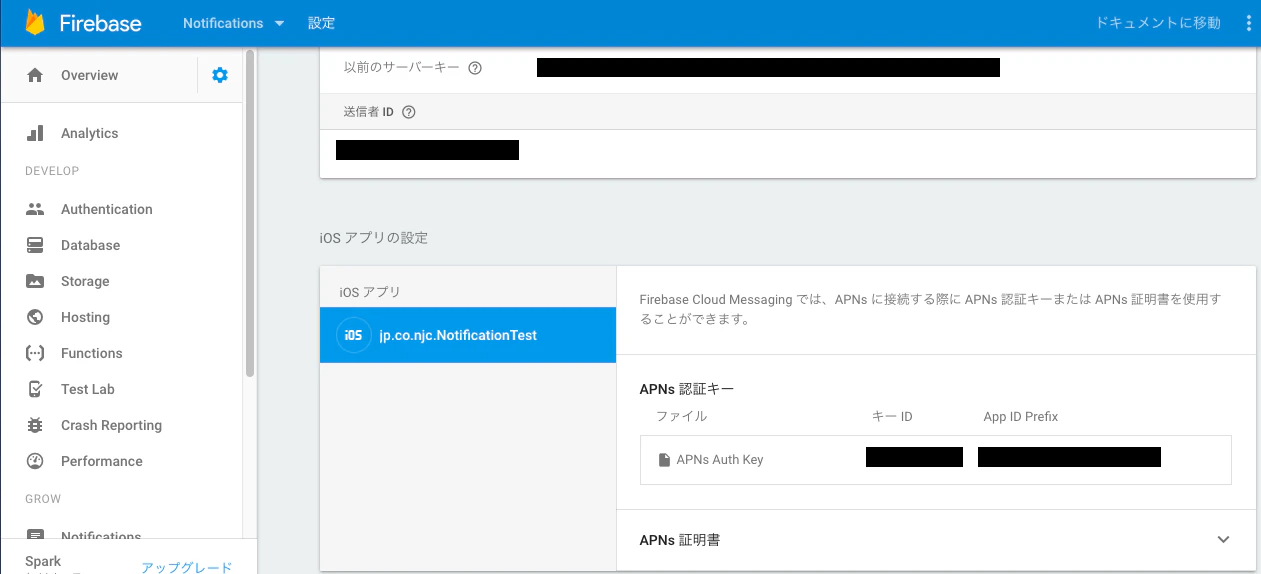The height and width of the screenshot is (574, 1261).
Task: Click the Functions brackets icon
Action: (x=35, y=353)
